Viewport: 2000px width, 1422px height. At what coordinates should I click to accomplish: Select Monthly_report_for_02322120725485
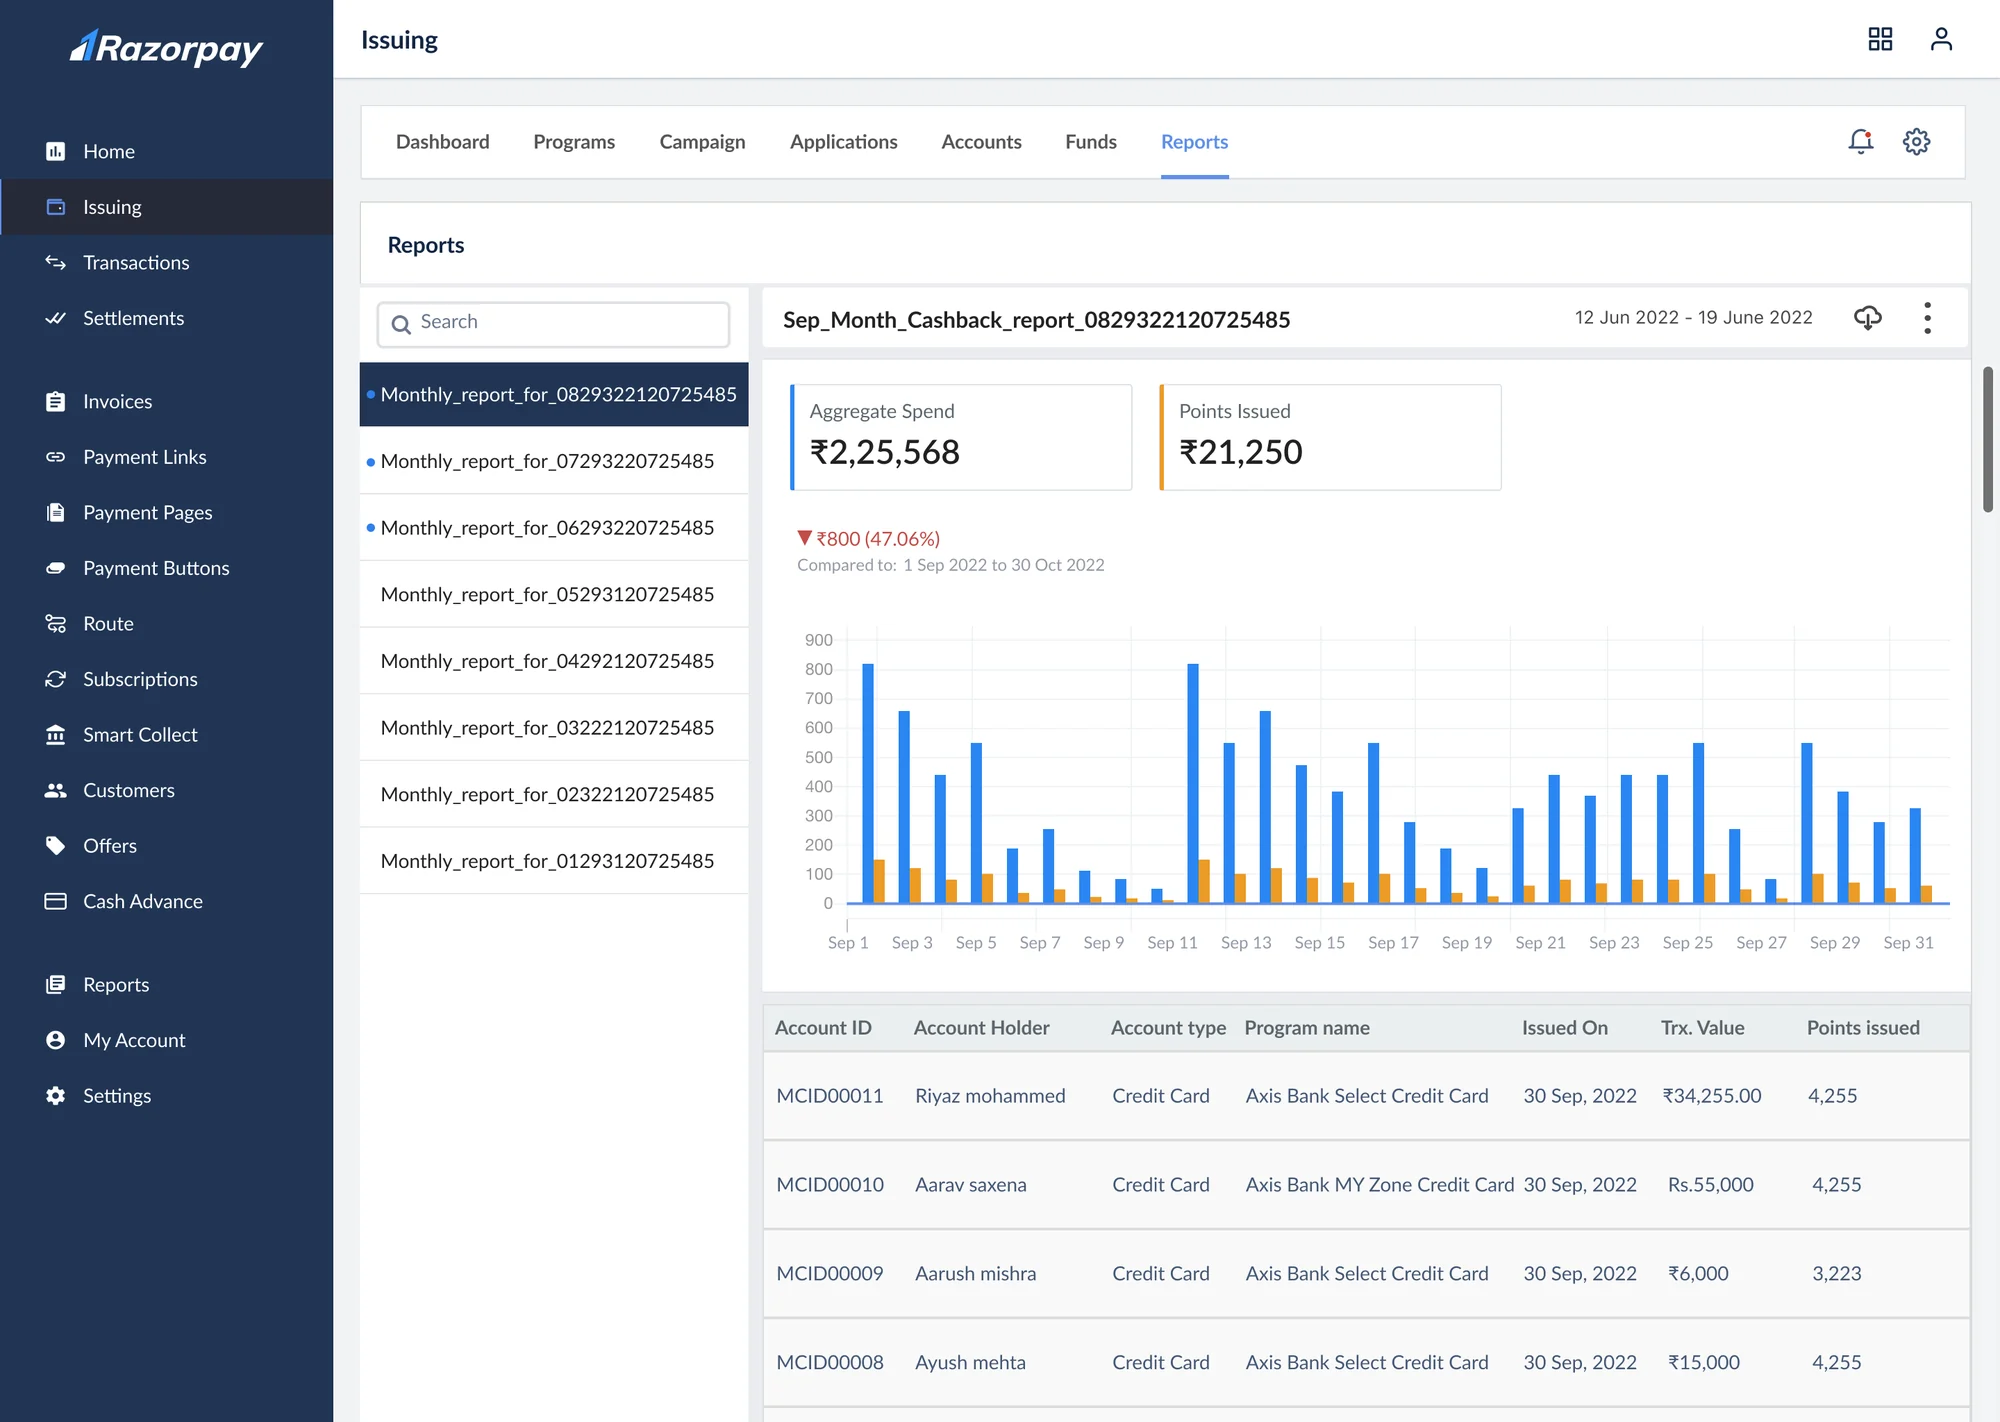click(x=554, y=794)
